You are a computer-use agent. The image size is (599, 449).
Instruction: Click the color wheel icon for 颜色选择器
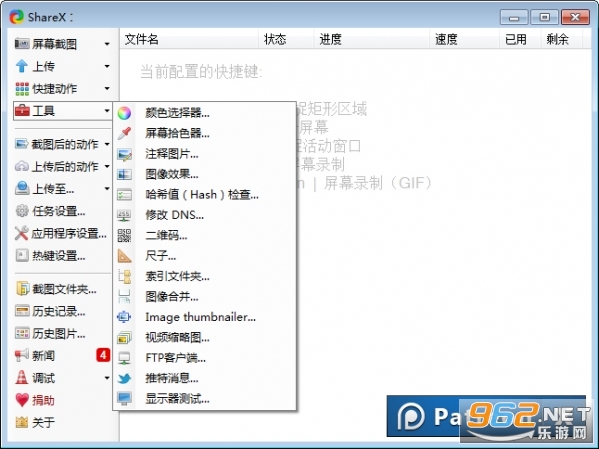(124, 113)
